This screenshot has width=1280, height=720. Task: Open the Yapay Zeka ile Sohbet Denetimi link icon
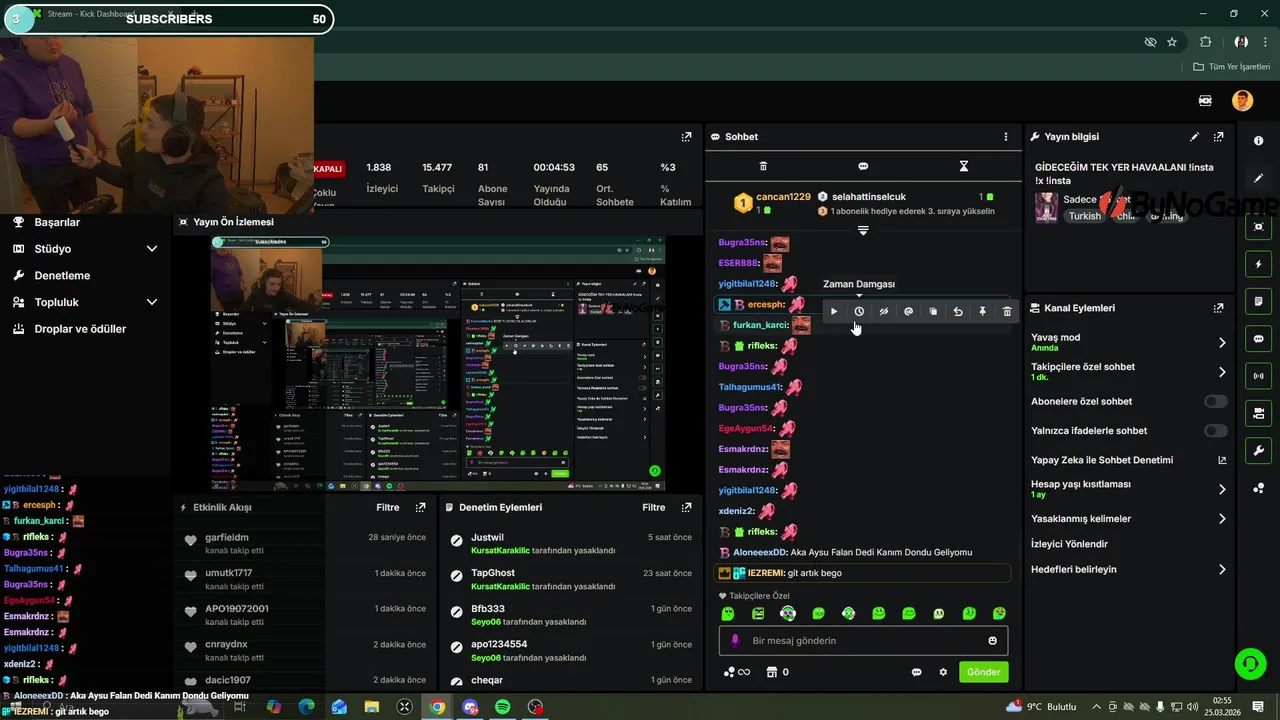click(1222, 460)
